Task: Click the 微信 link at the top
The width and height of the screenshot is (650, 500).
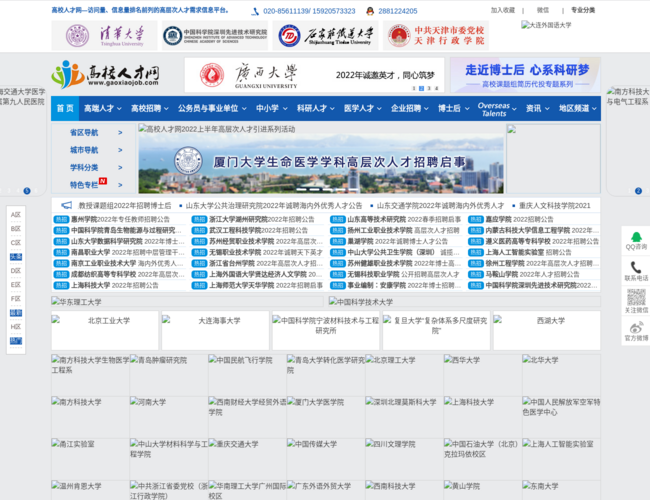Action: point(543,10)
